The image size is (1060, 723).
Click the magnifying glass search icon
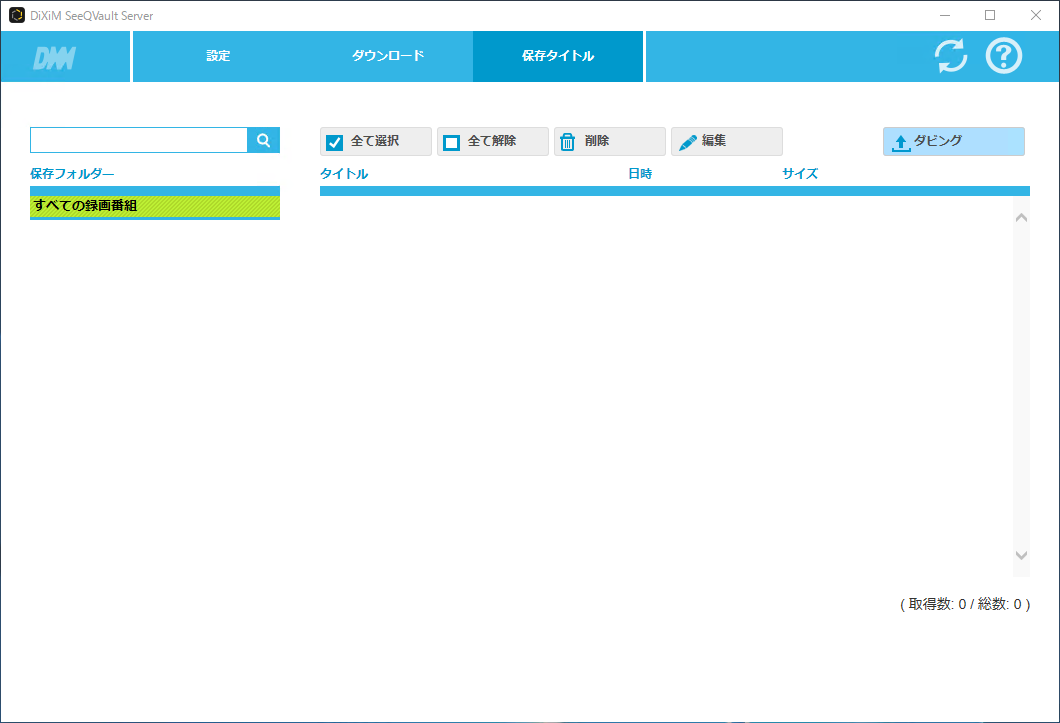pos(263,140)
